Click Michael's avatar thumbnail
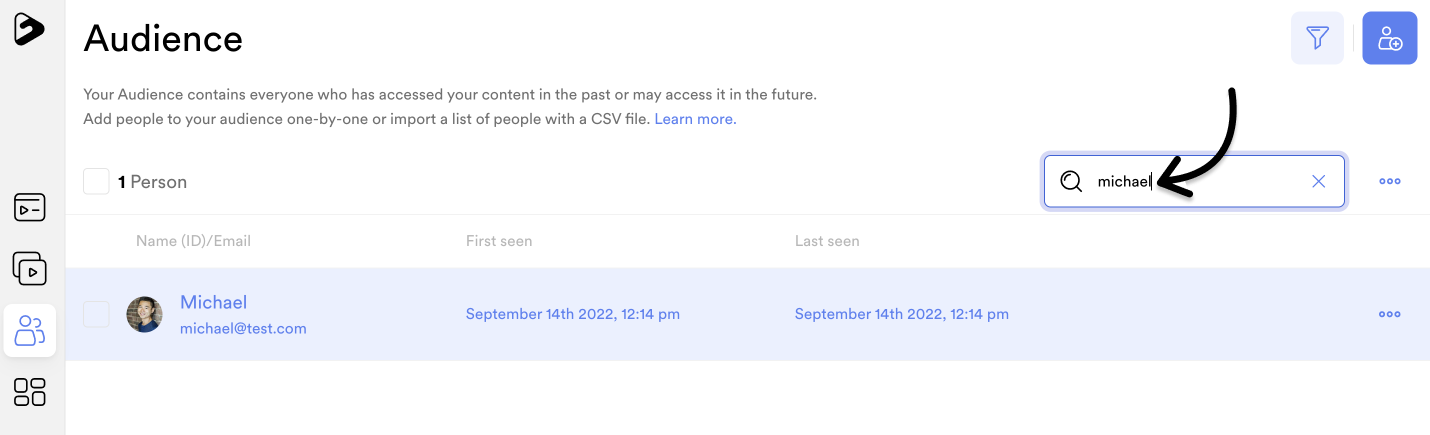This screenshot has height=435, width=1430. pyautogui.click(x=145, y=314)
